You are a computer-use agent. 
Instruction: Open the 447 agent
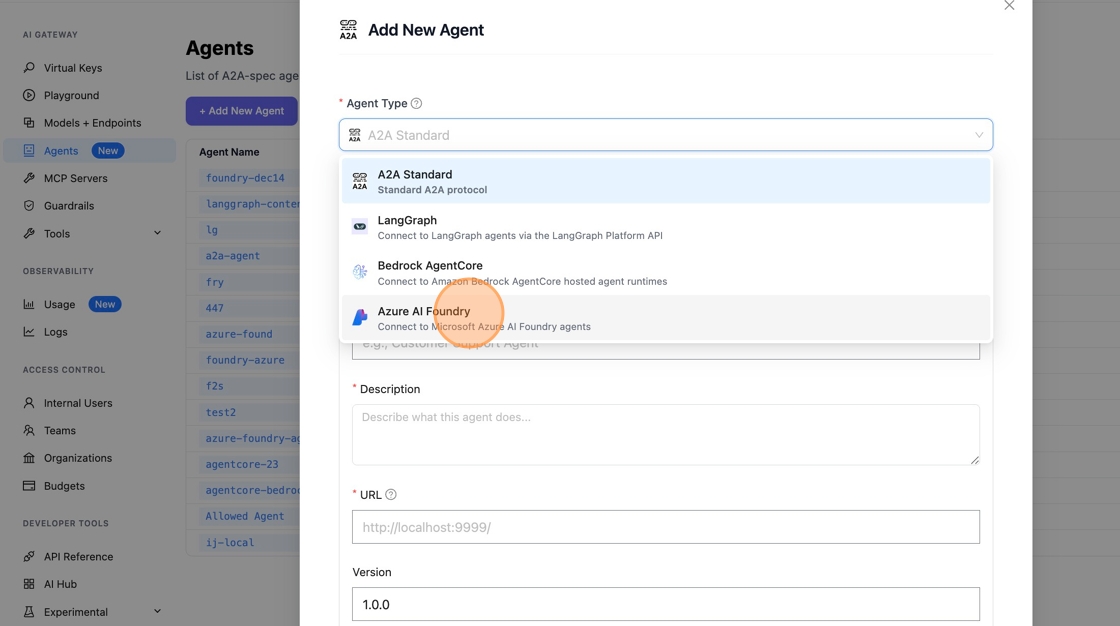215,308
